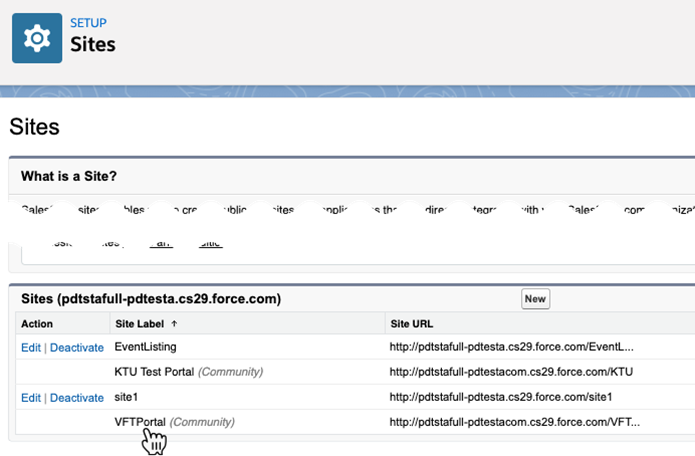This screenshot has width=695, height=456.
Task: Open the site1 site label
Action: click(x=131, y=397)
